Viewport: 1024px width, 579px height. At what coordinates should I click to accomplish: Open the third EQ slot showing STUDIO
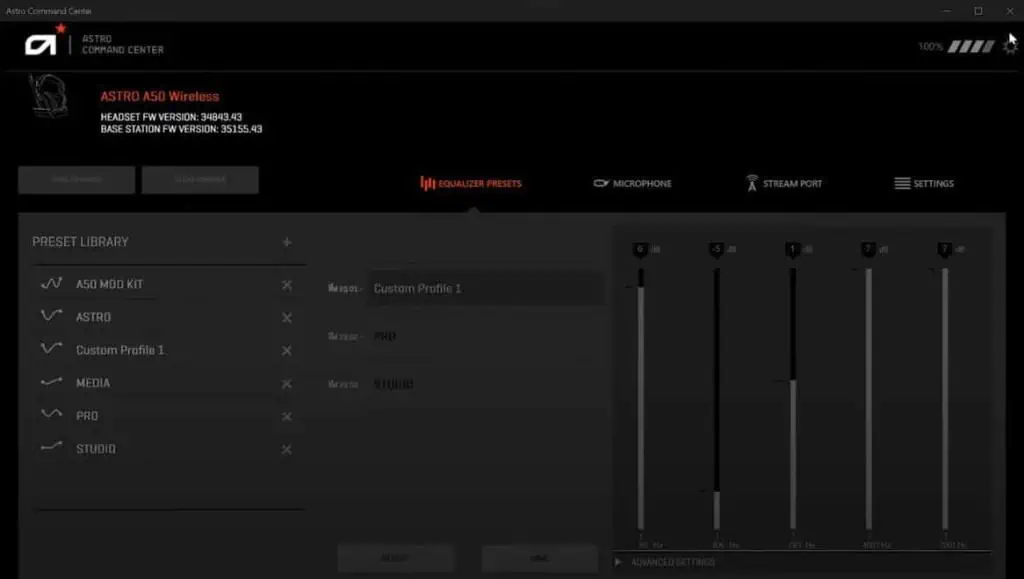[485, 383]
